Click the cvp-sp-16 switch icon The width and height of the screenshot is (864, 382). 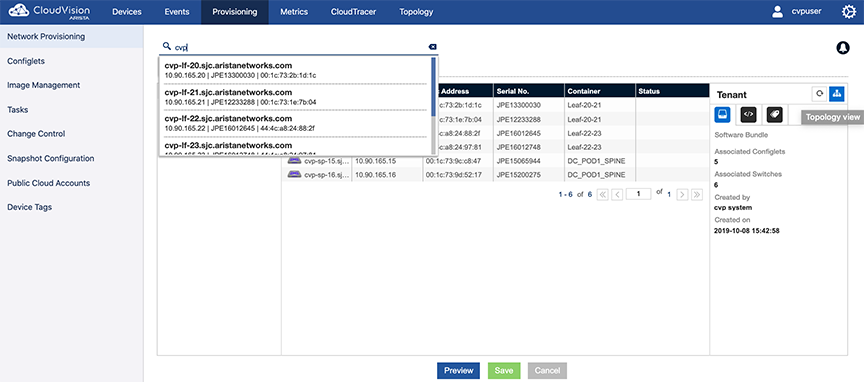point(295,174)
